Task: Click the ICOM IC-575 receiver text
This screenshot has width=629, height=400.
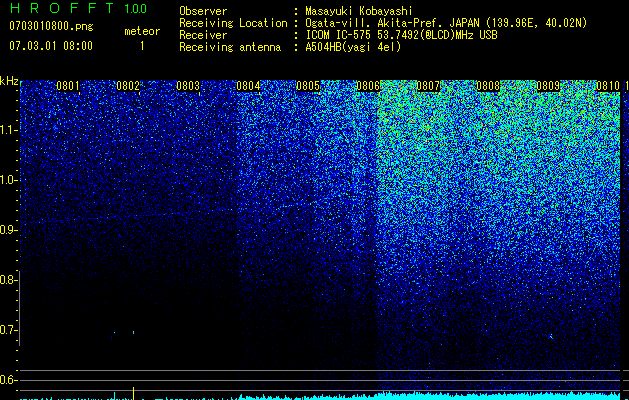Action: click(x=401, y=35)
